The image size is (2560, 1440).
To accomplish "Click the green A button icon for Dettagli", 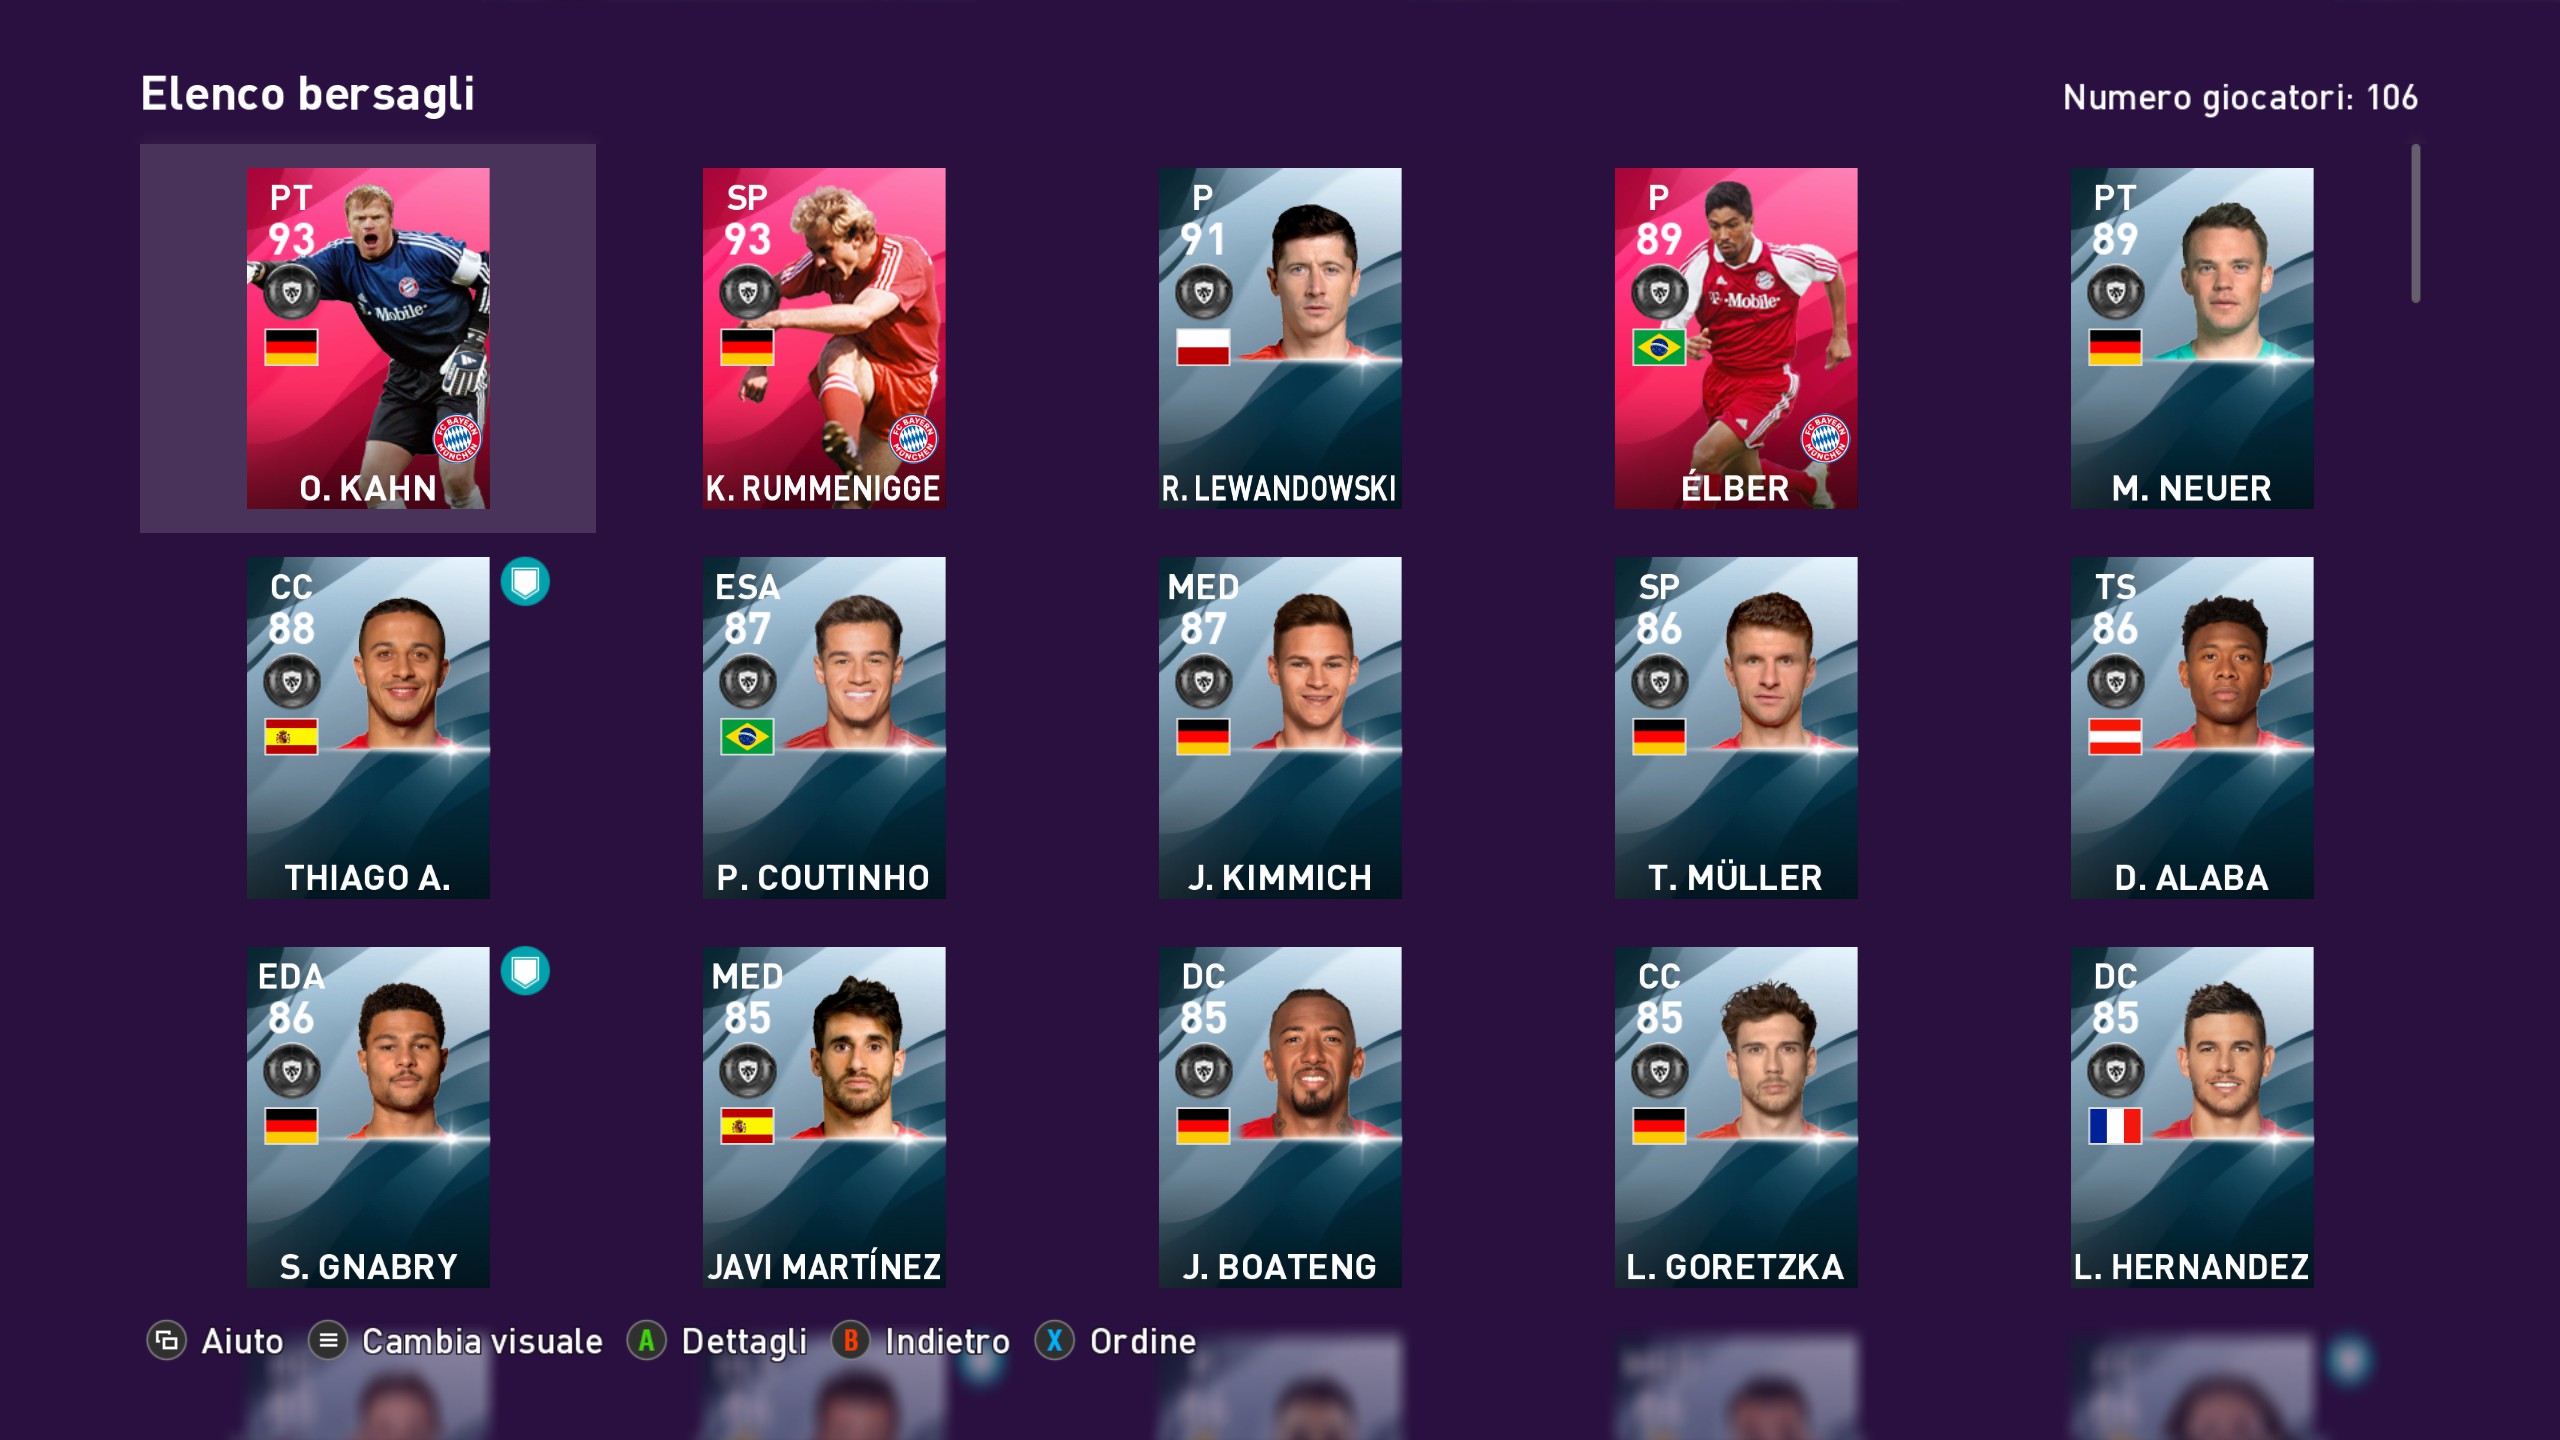I will point(647,1341).
